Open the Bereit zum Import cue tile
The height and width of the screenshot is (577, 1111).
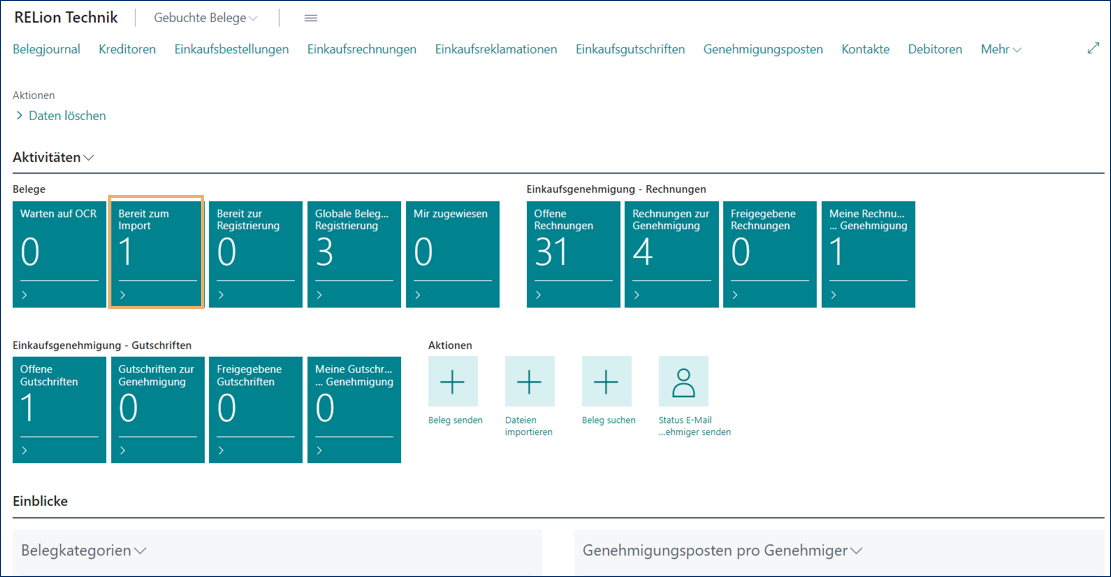pos(157,250)
